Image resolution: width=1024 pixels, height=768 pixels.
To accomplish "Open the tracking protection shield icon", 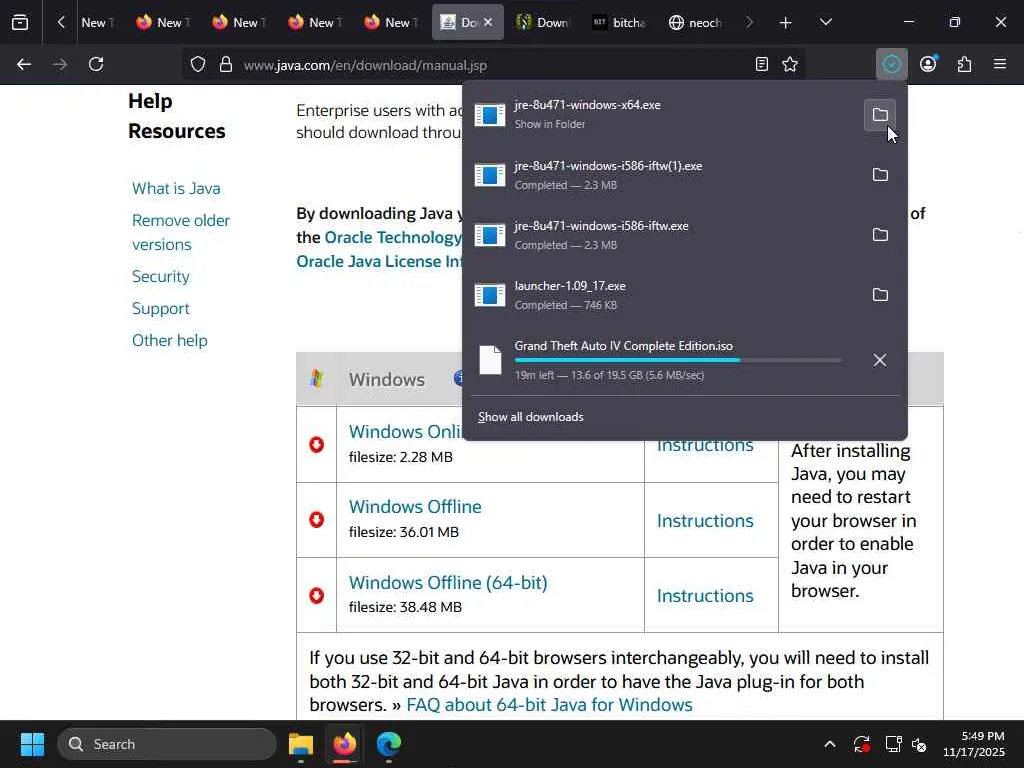I will (198, 65).
